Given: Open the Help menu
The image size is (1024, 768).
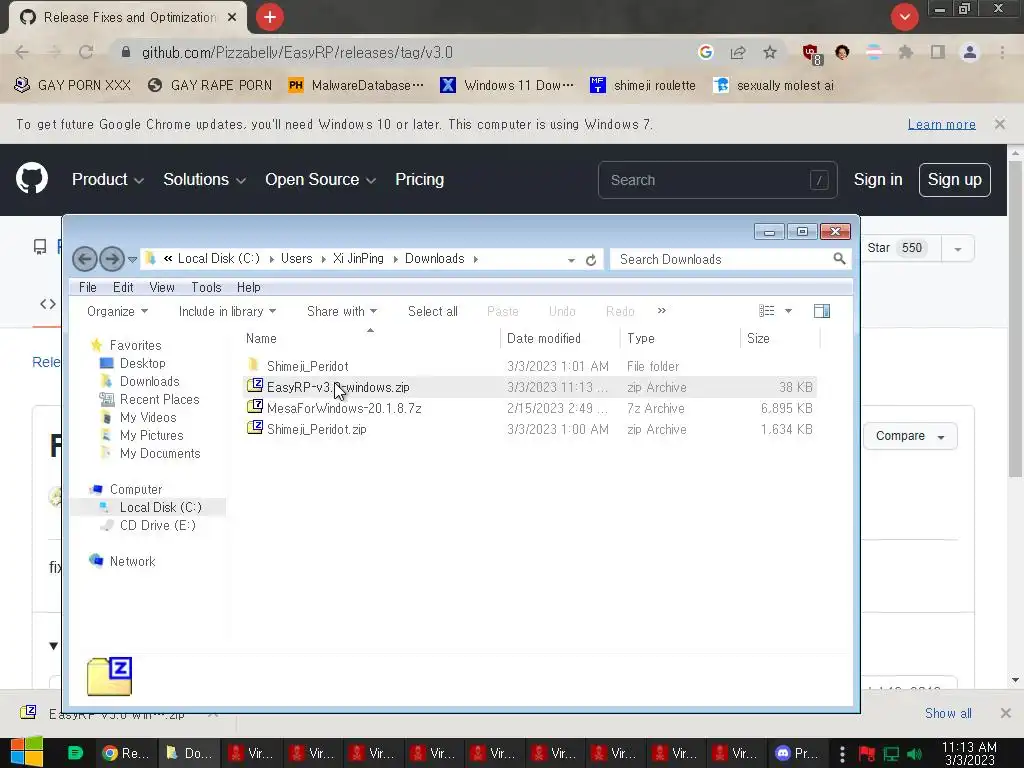Looking at the screenshot, I should [248, 287].
